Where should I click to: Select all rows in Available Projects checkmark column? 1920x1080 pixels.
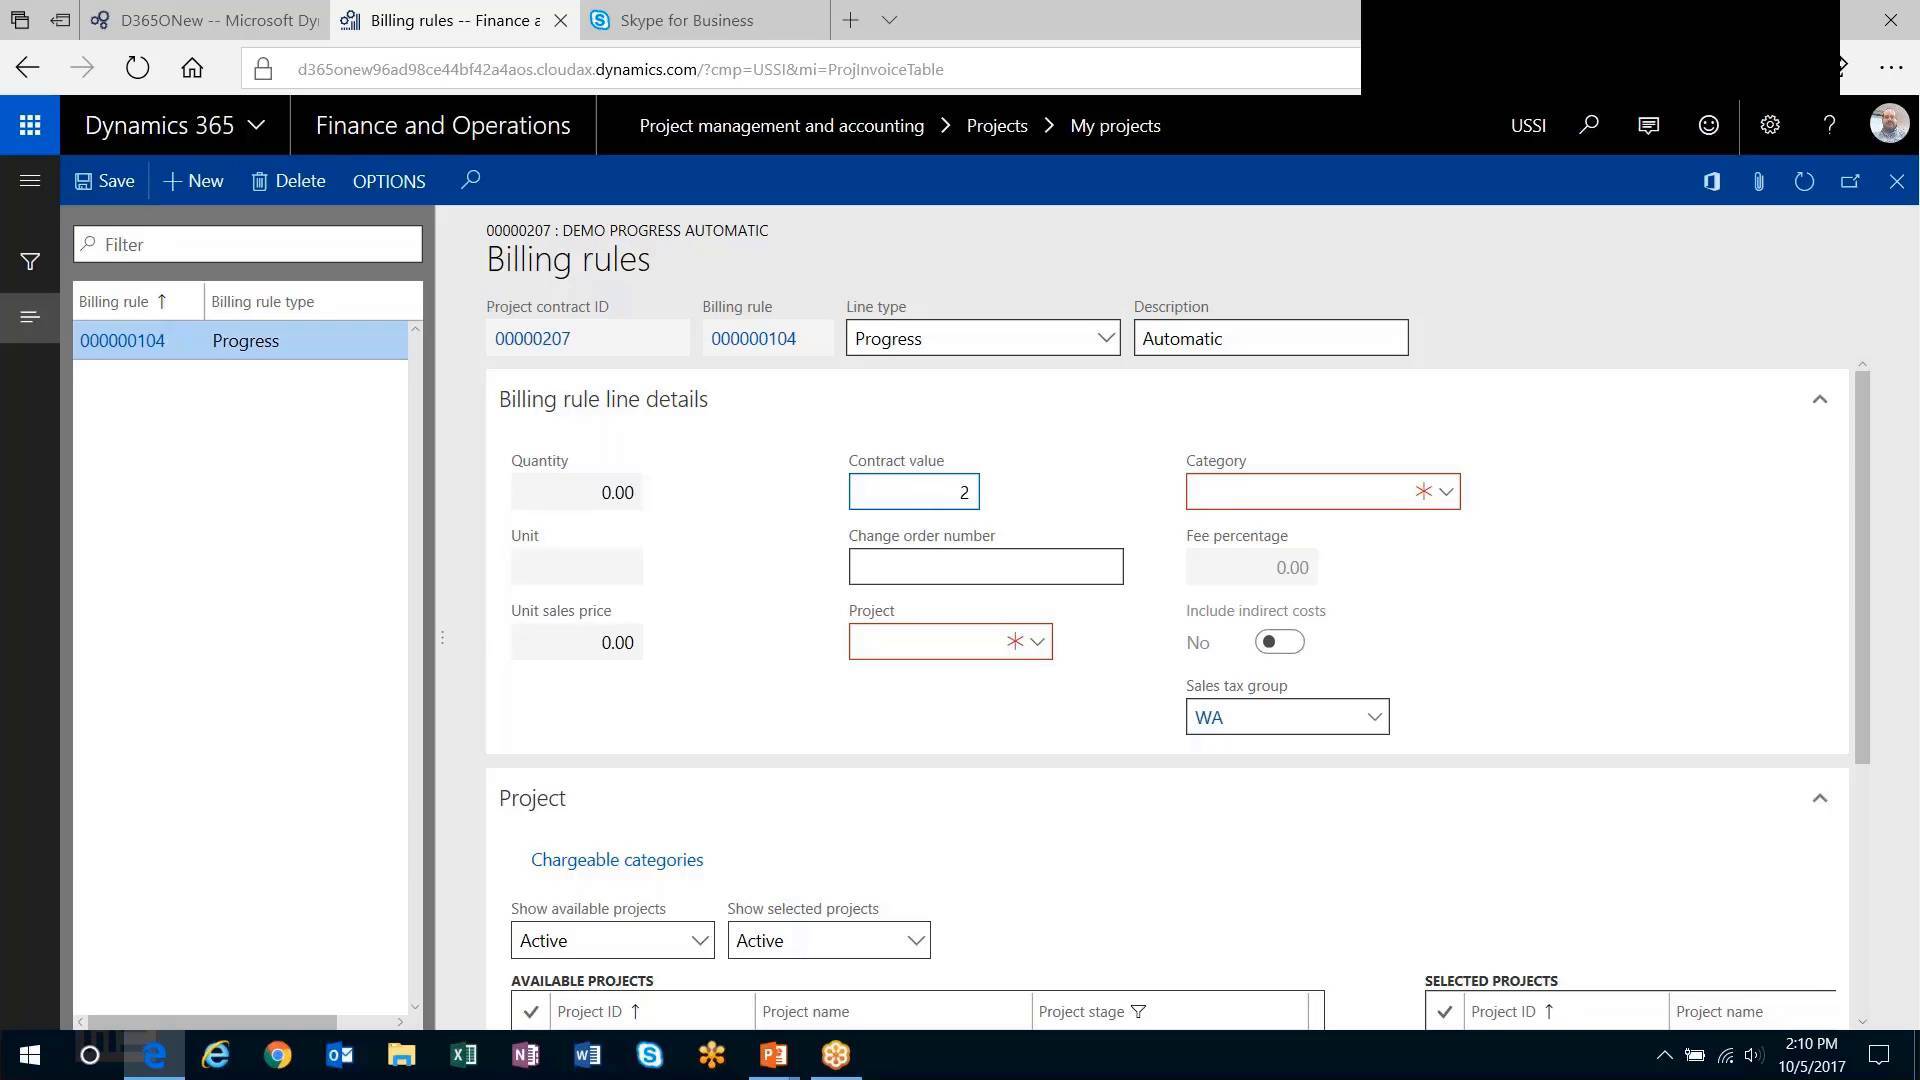(x=531, y=1011)
